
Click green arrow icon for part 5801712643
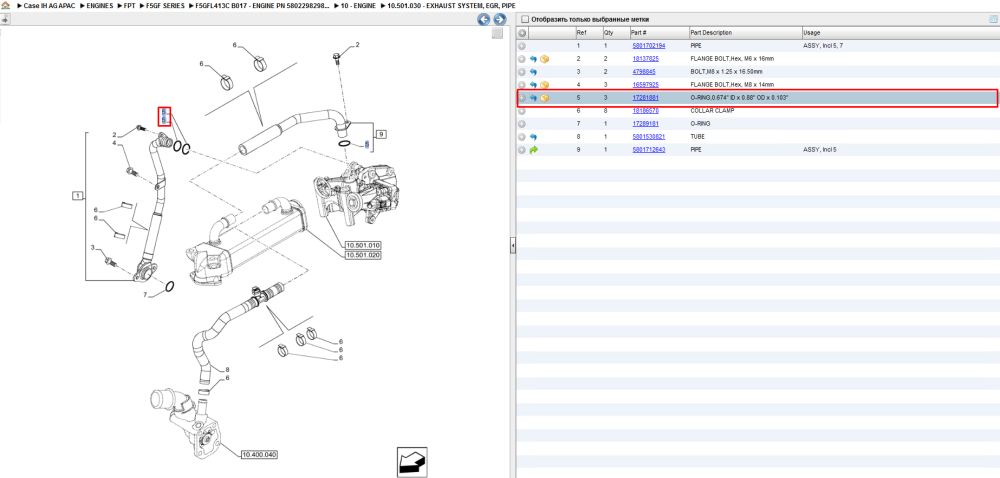(533, 150)
